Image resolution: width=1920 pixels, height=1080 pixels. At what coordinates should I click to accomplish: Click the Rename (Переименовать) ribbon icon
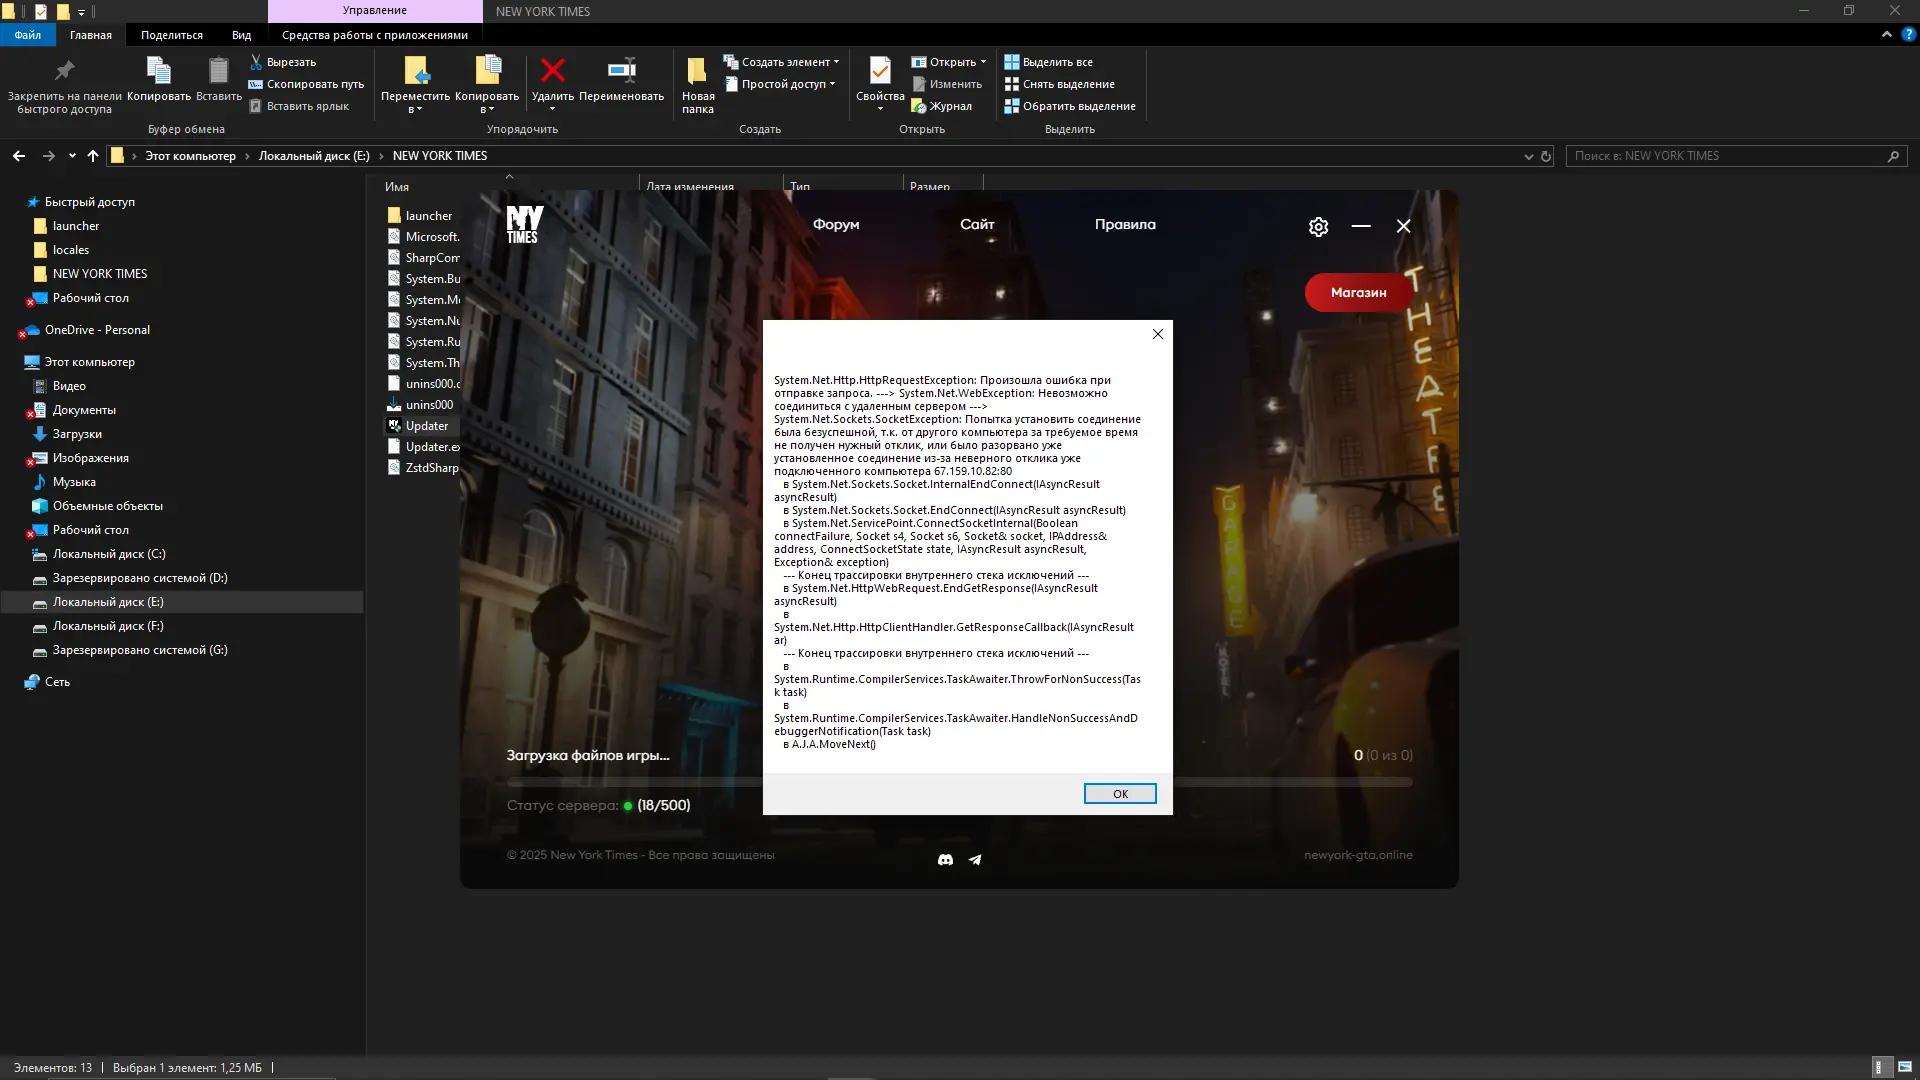(621, 72)
